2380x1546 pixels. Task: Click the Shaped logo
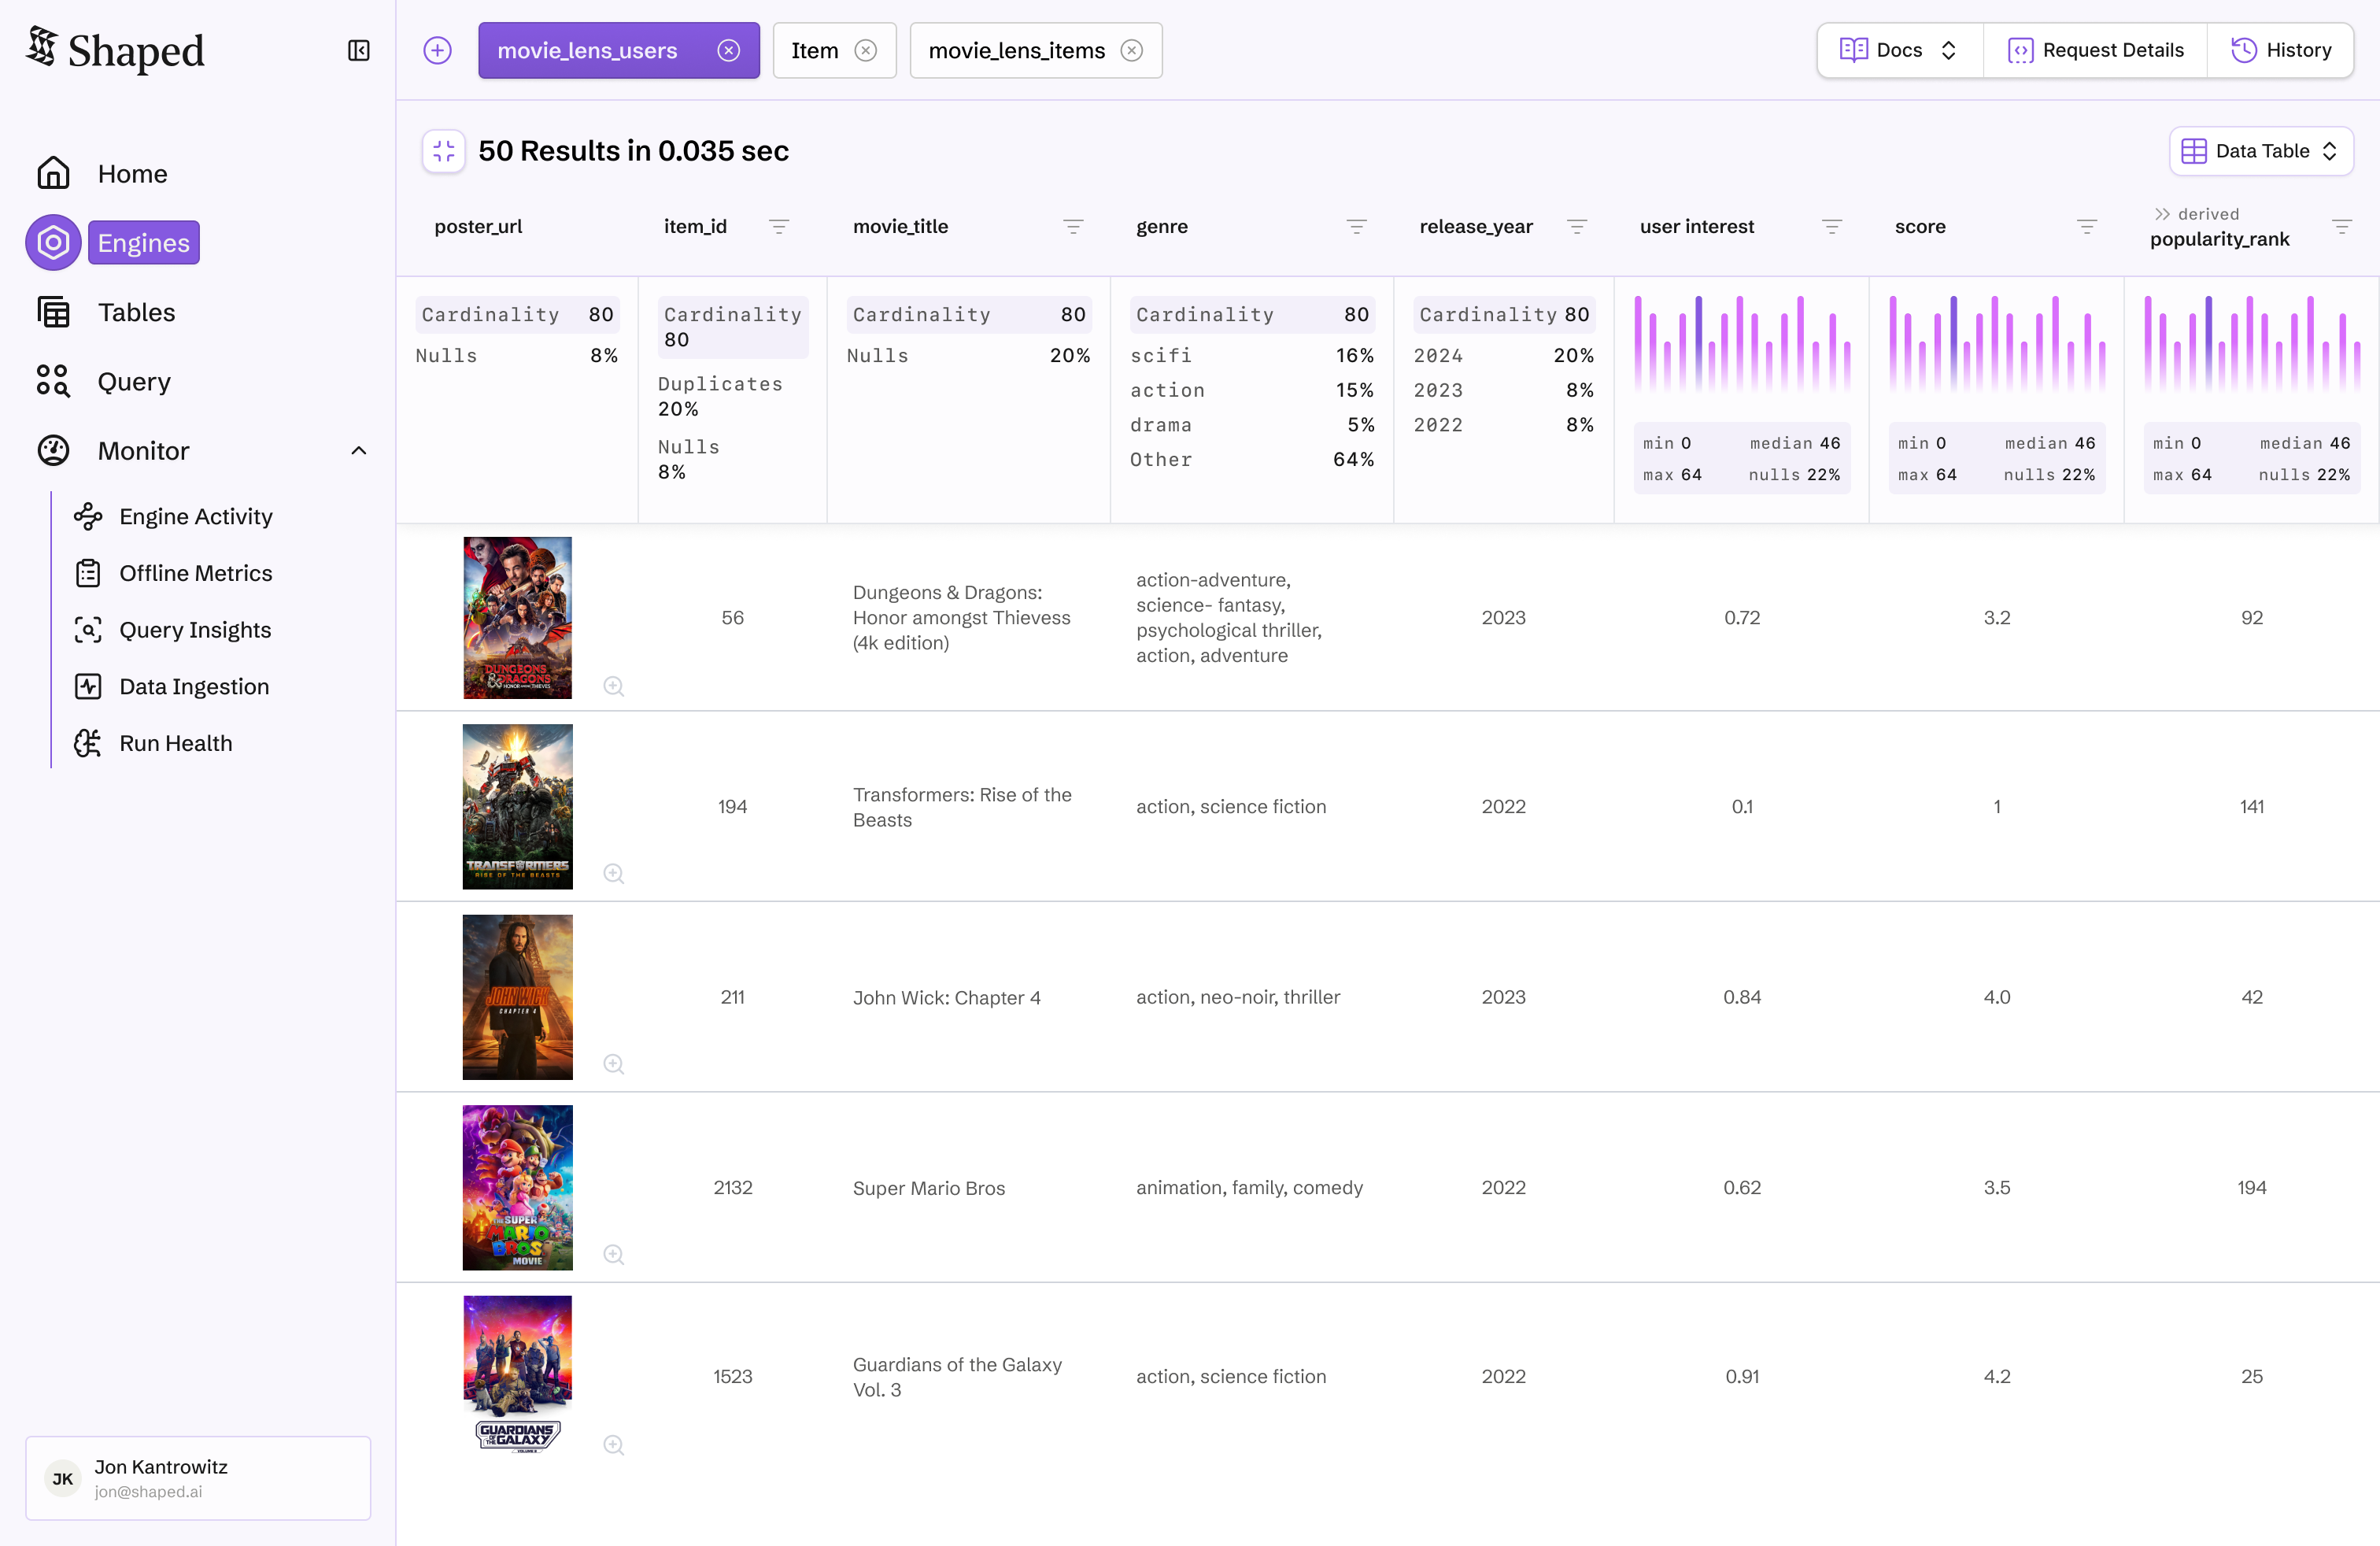coord(115,50)
